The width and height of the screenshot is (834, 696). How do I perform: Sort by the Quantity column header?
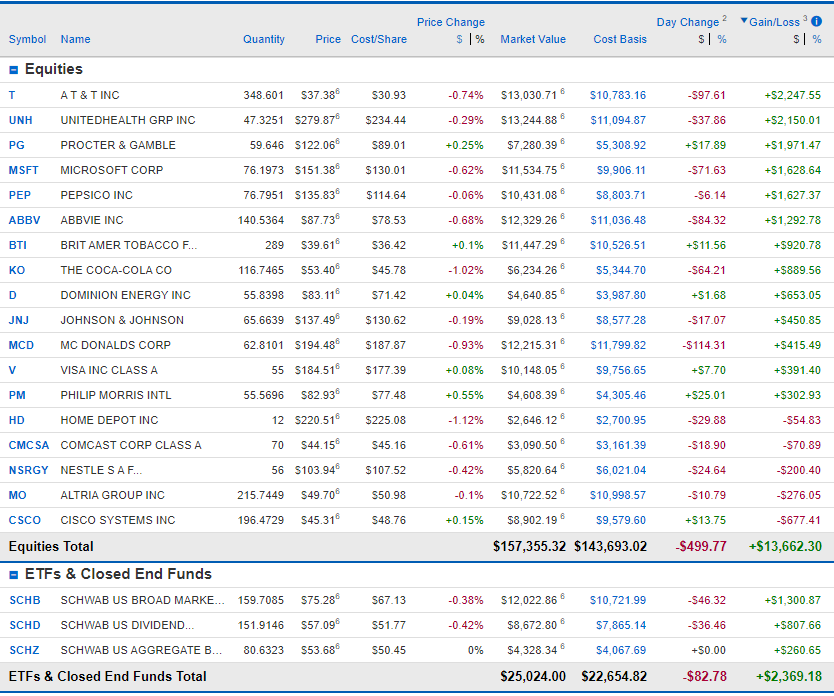pos(264,39)
